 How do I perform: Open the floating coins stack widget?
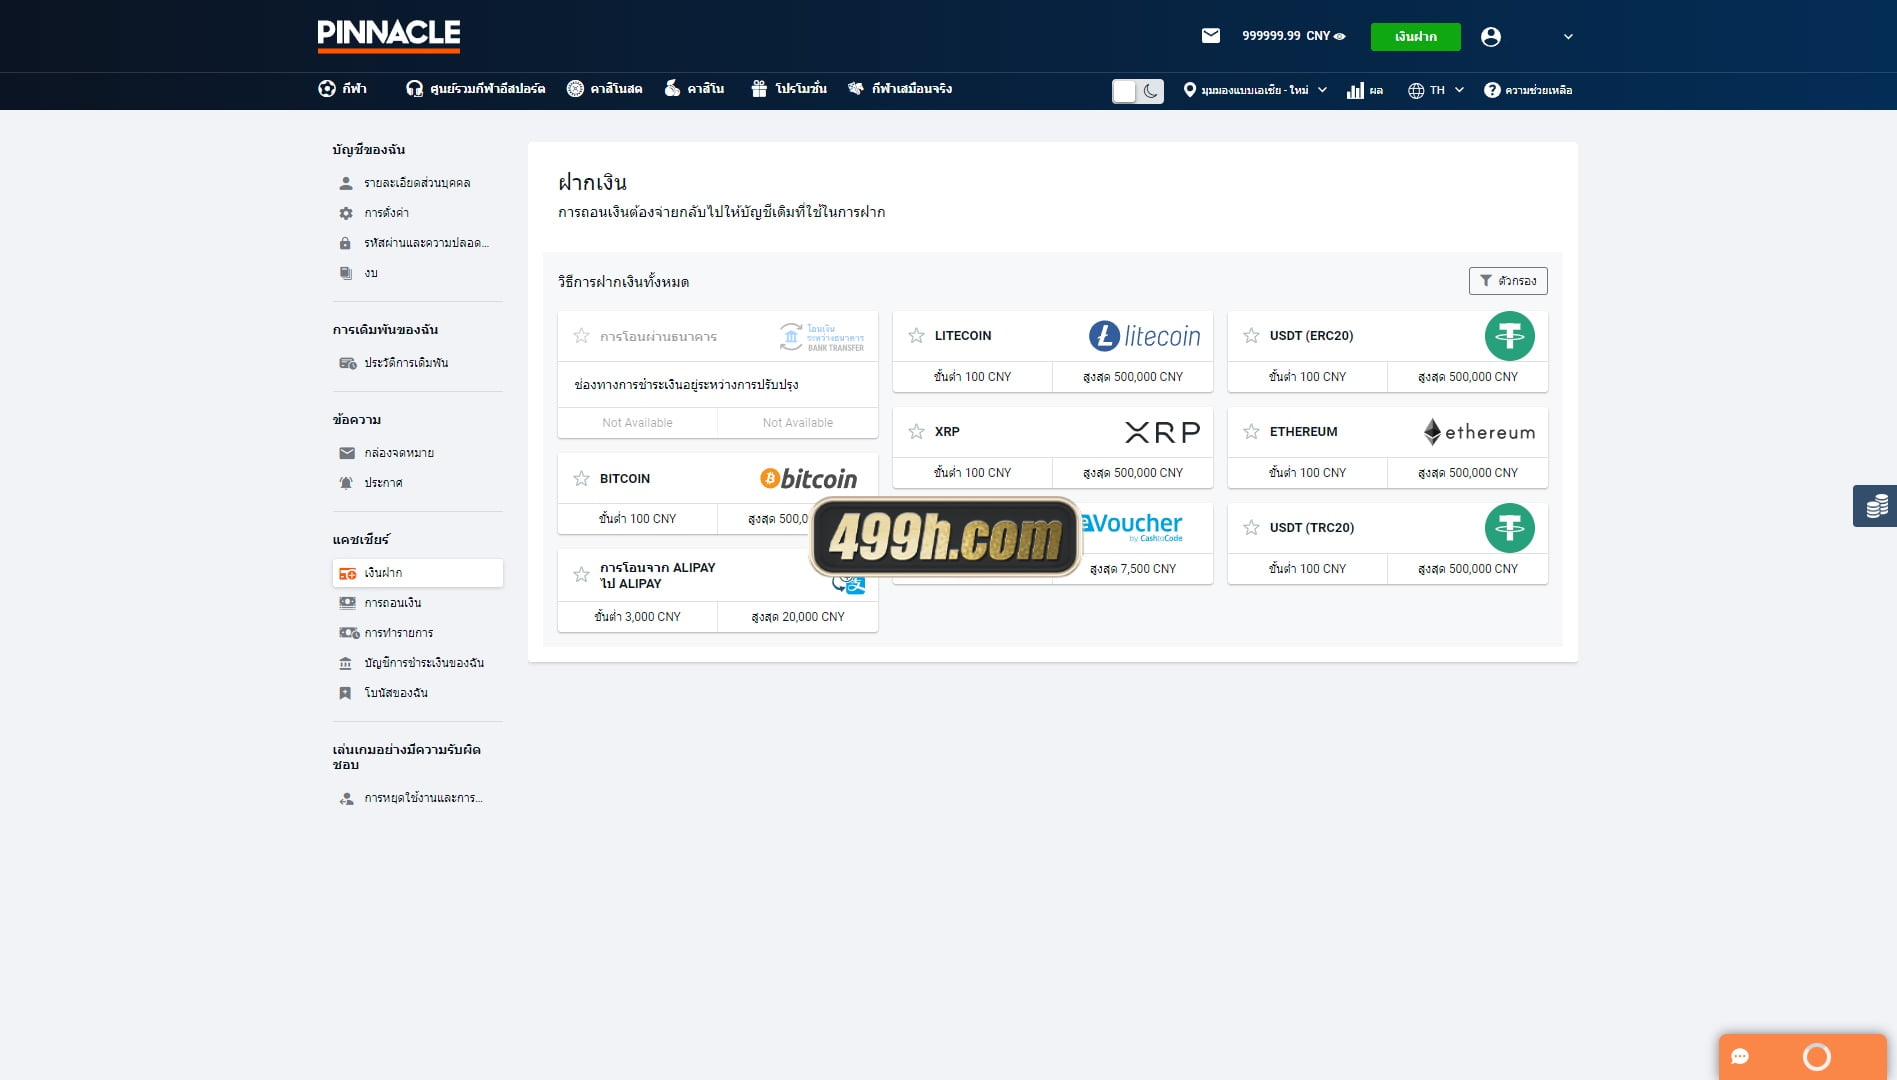(1875, 506)
